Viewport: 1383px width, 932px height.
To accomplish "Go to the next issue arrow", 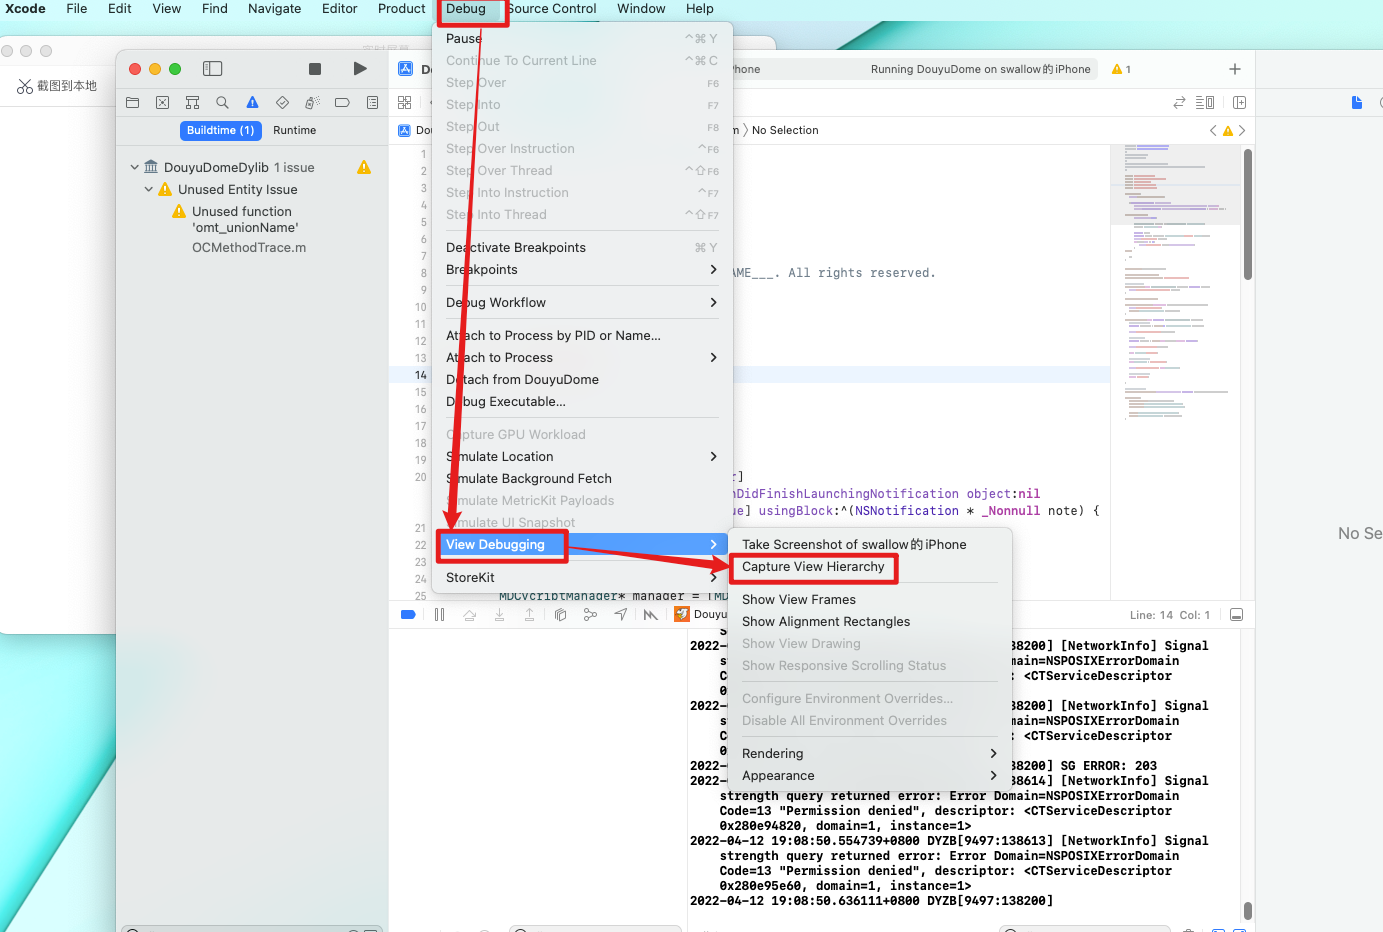I will click(1242, 130).
